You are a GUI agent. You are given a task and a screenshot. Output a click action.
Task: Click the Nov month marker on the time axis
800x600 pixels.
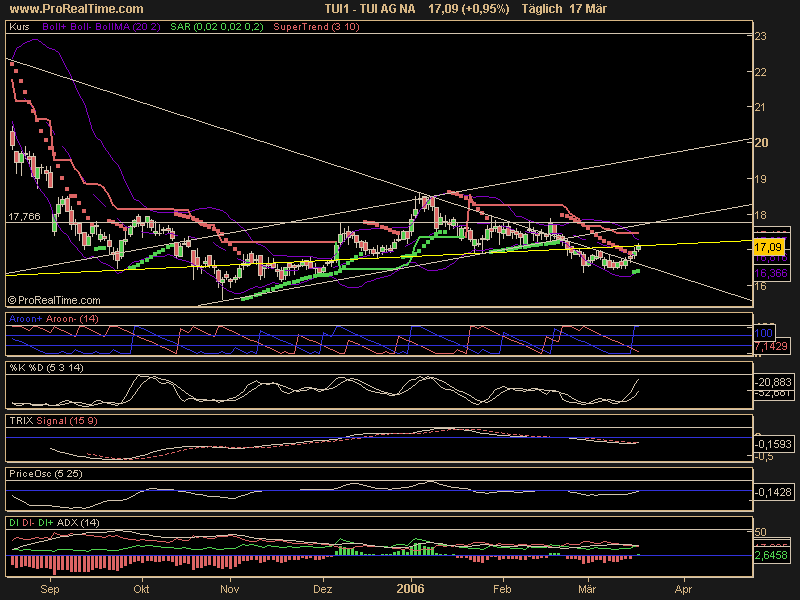click(x=230, y=590)
